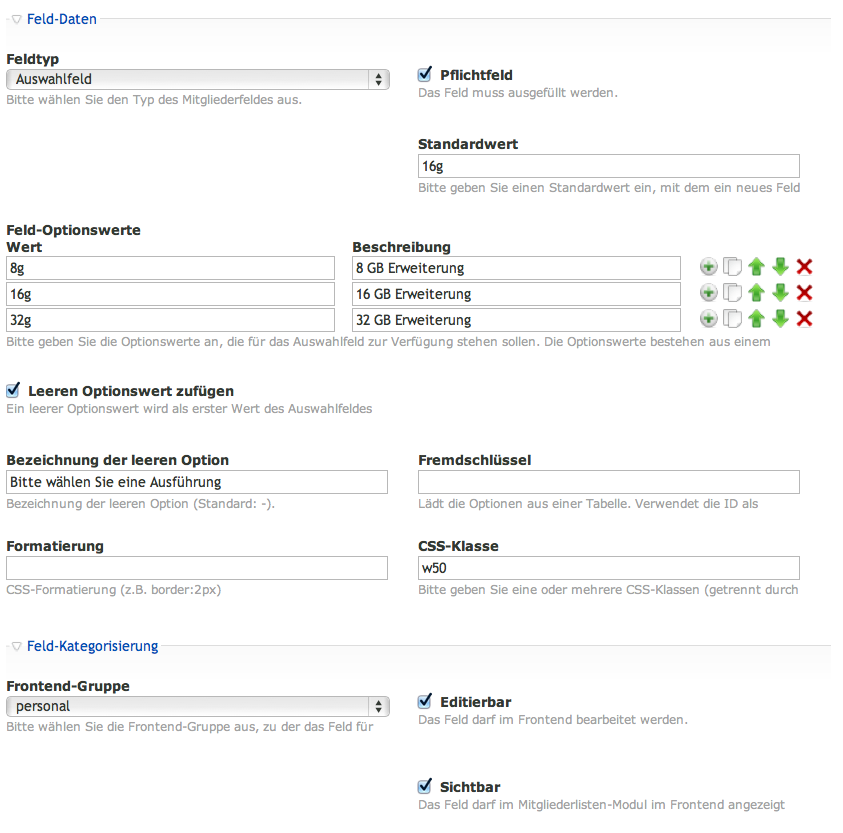Duplicate the 32g option row
The image size is (843, 833).
click(x=732, y=319)
